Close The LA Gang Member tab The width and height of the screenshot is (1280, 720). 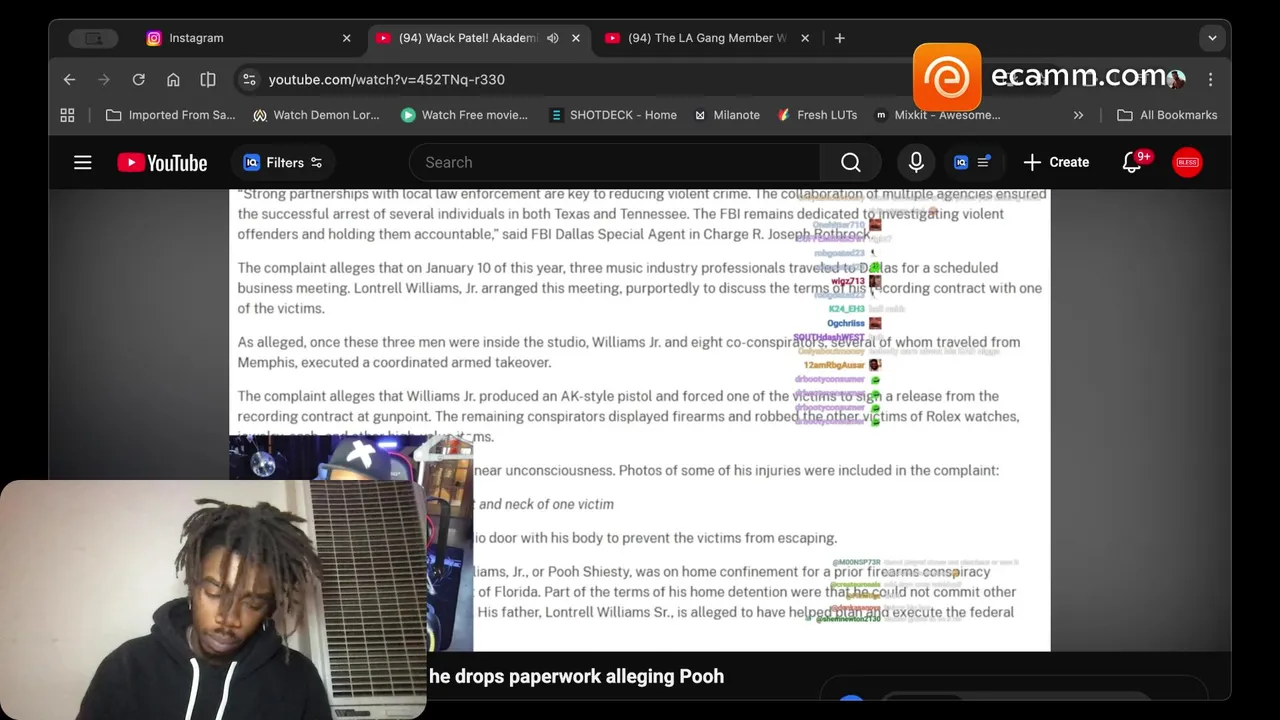[x=805, y=38]
